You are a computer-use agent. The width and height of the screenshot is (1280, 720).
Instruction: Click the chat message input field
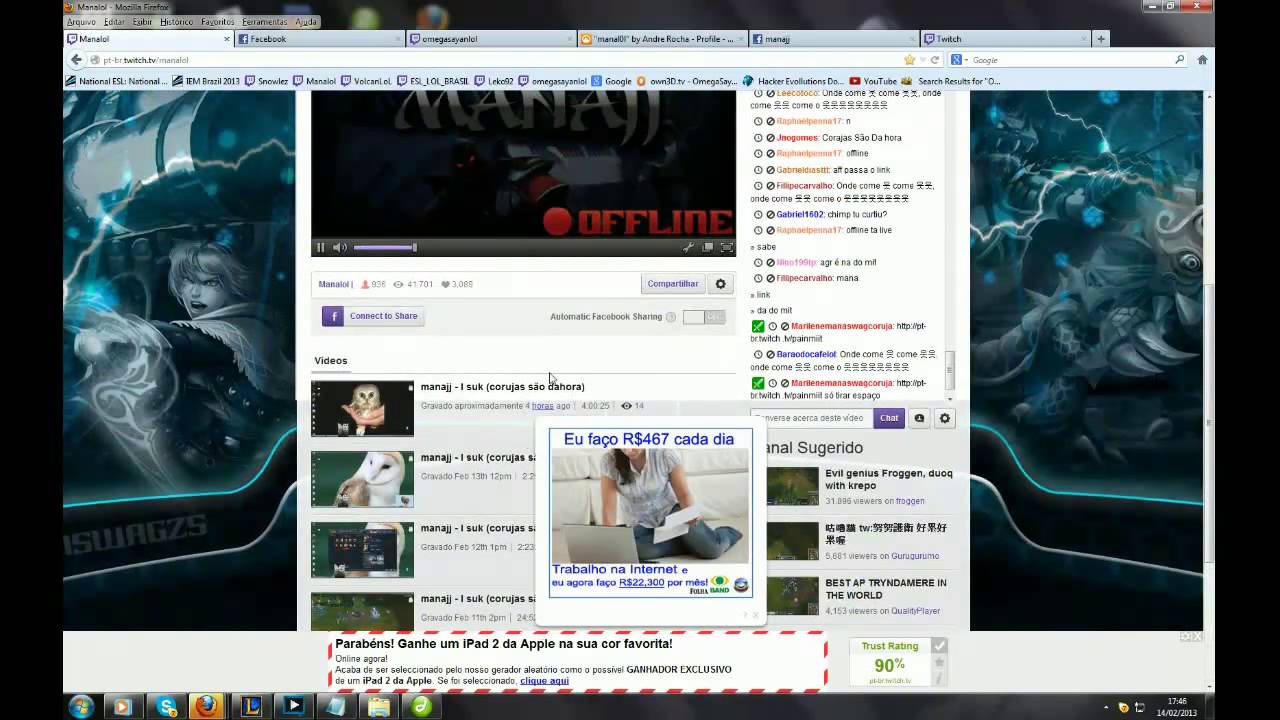point(811,418)
